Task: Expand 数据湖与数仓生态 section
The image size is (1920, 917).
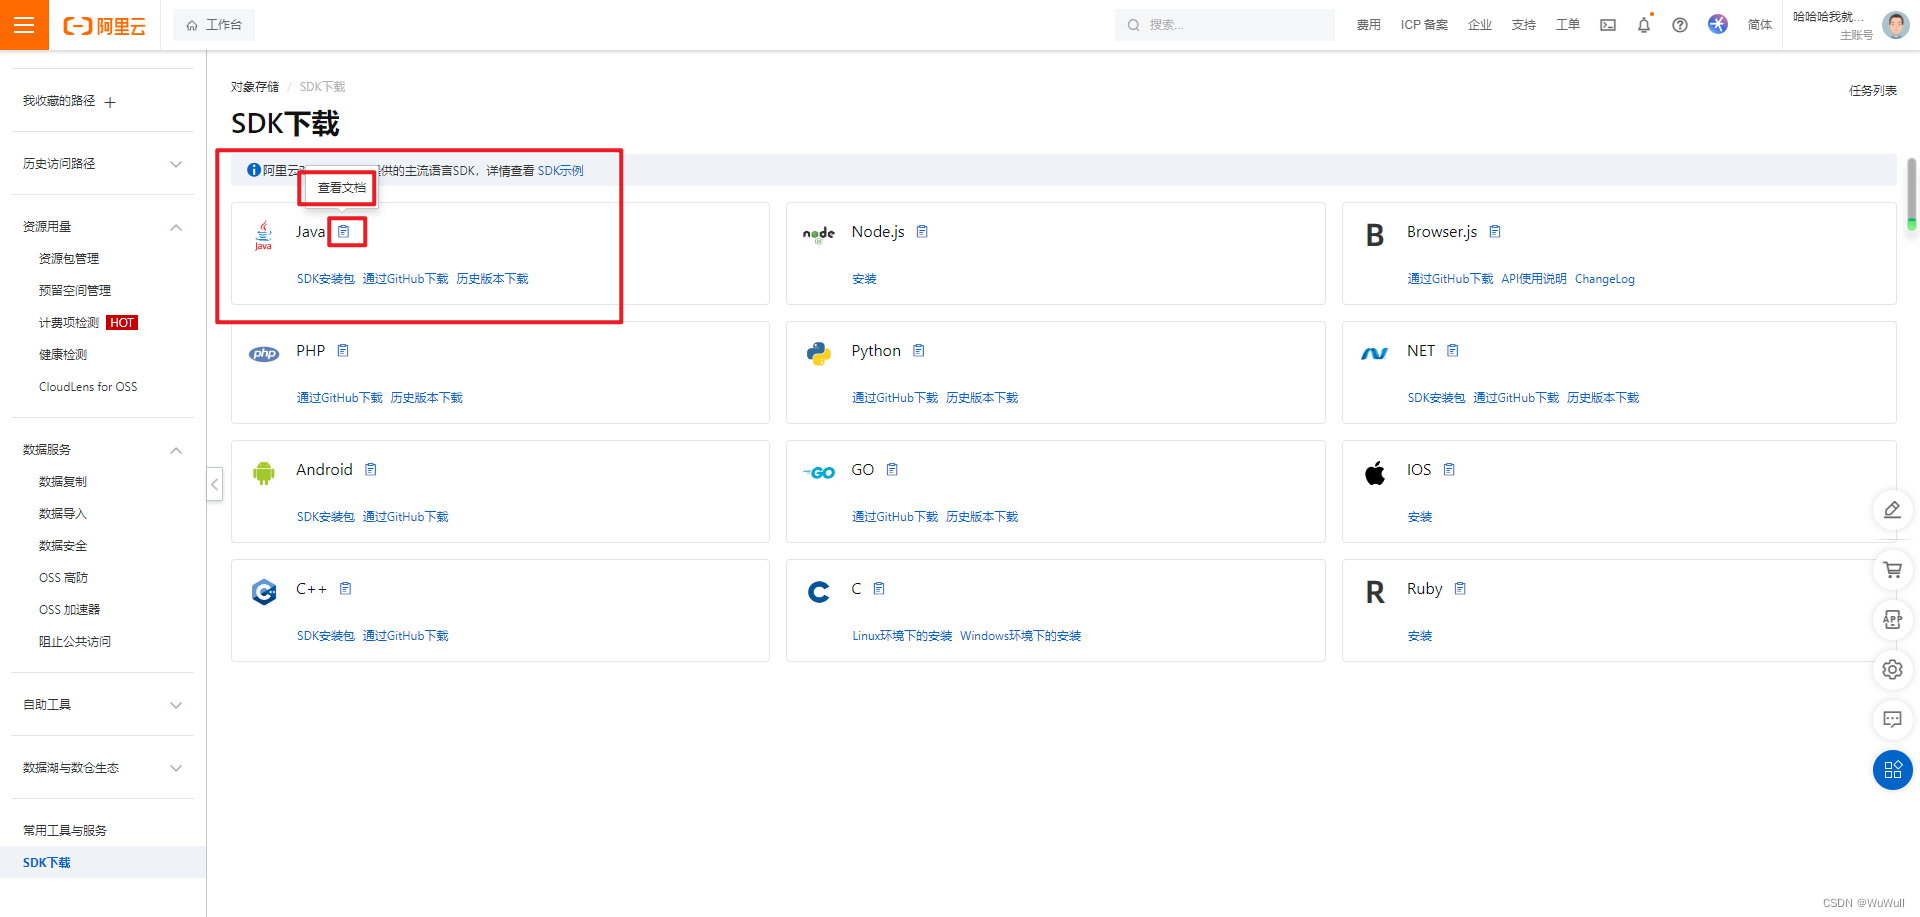Action: 176,768
